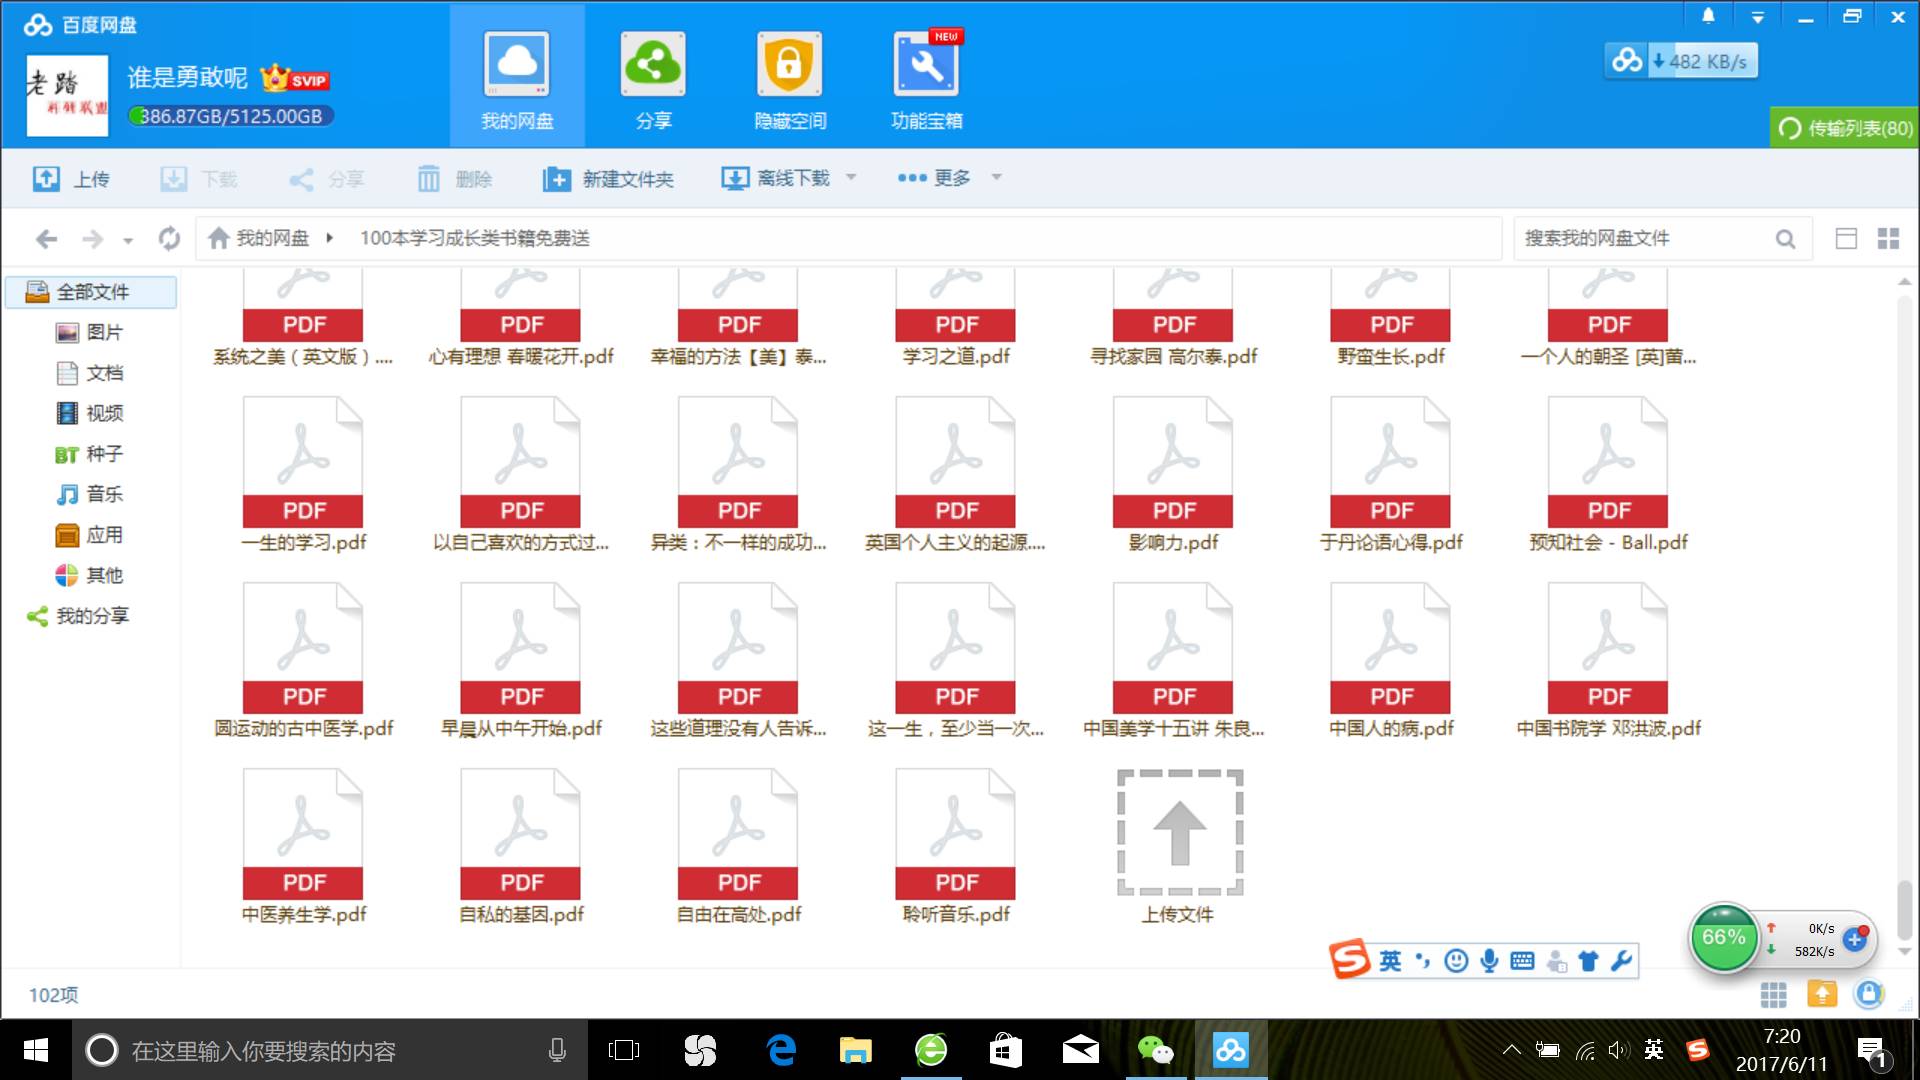Click the vertical scrollbar thumb
The height and width of the screenshot is (1080, 1920).
(x=1904, y=908)
